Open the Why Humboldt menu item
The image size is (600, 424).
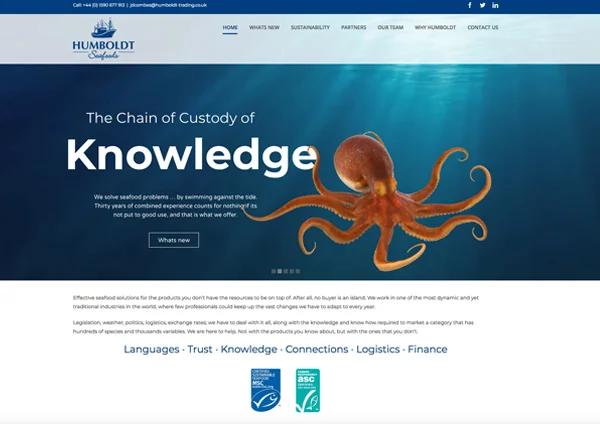(433, 28)
